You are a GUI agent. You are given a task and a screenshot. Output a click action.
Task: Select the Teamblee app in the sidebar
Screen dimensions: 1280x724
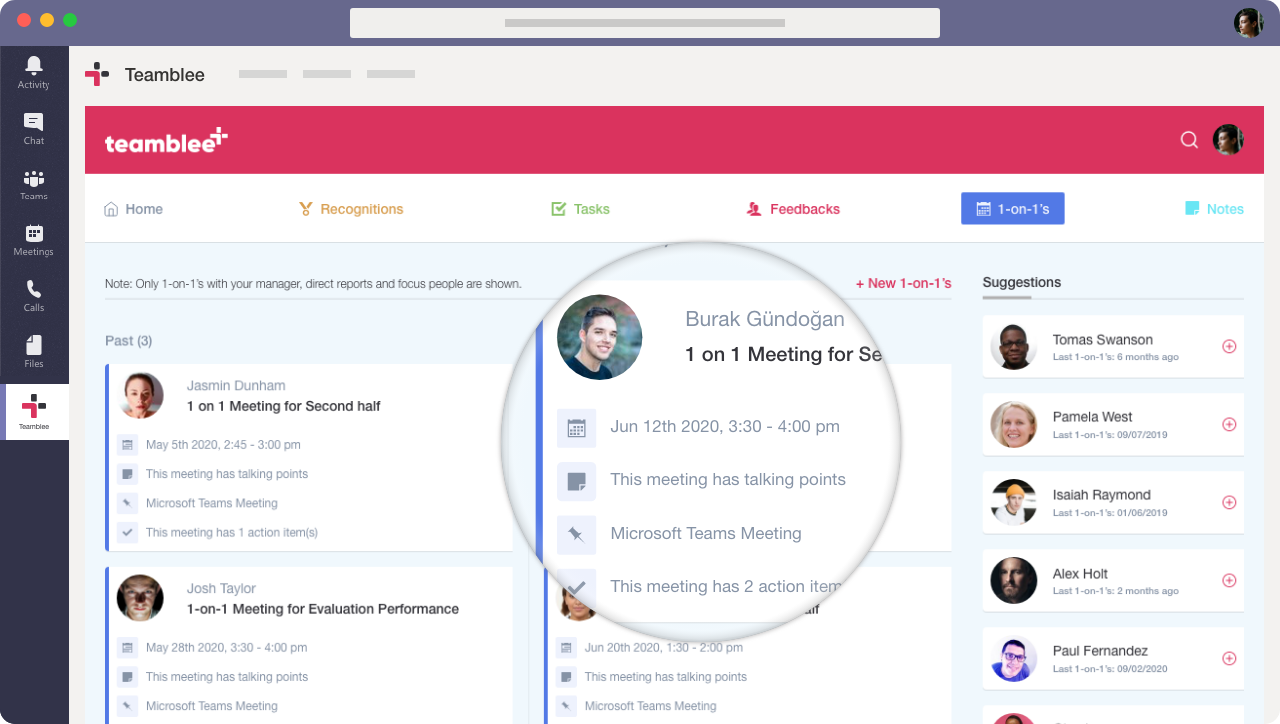[x=34, y=412]
